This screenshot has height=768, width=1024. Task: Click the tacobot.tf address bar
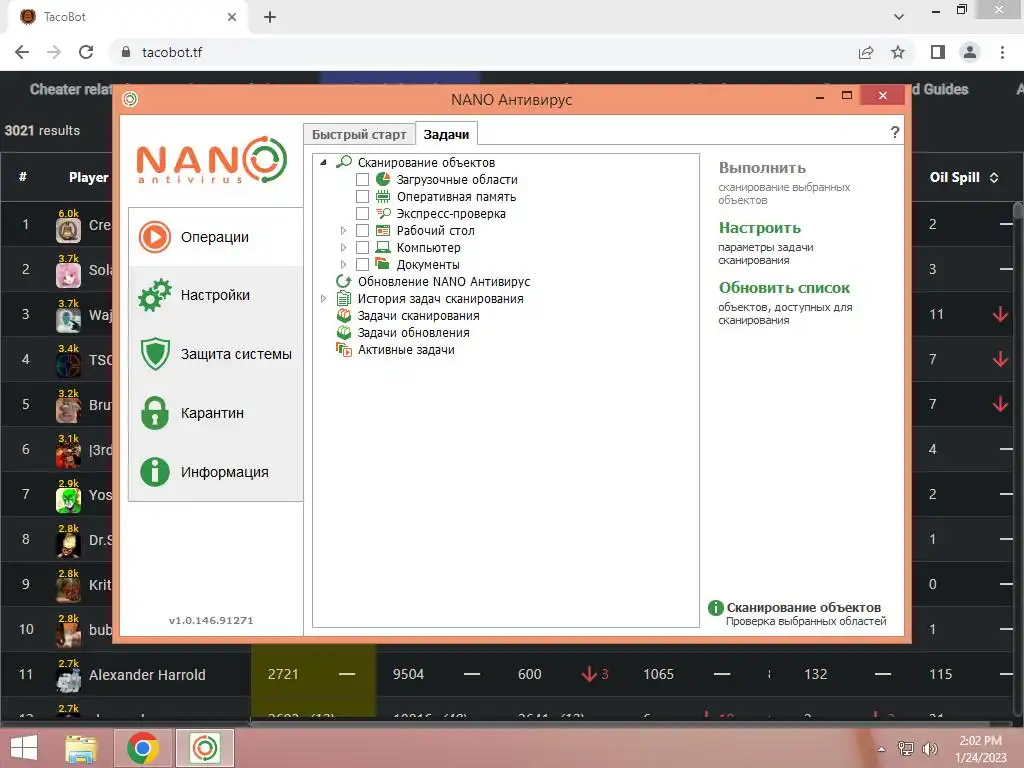click(x=483, y=52)
